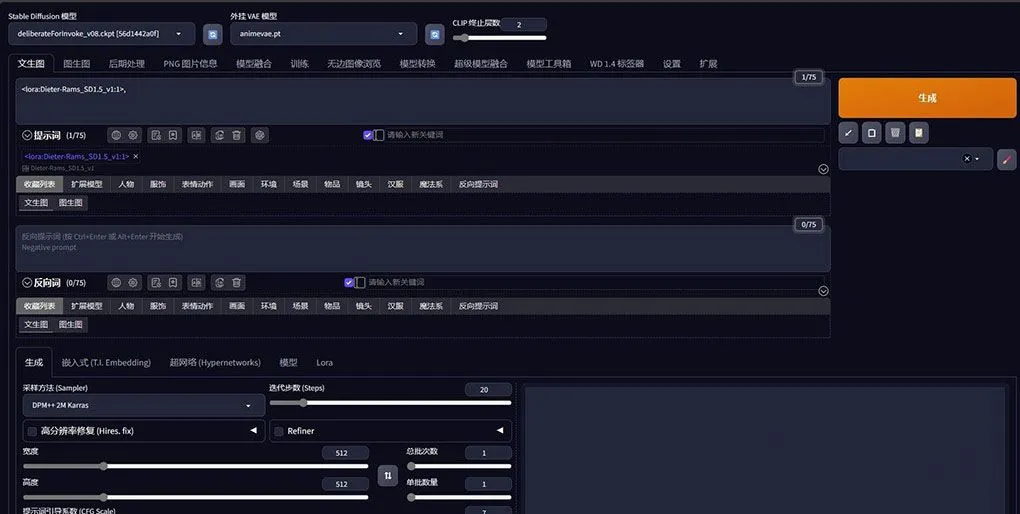This screenshot has height=514, width=1020.
Task: Expand the Refiner section arrow
Action: click(x=499, y=431)
